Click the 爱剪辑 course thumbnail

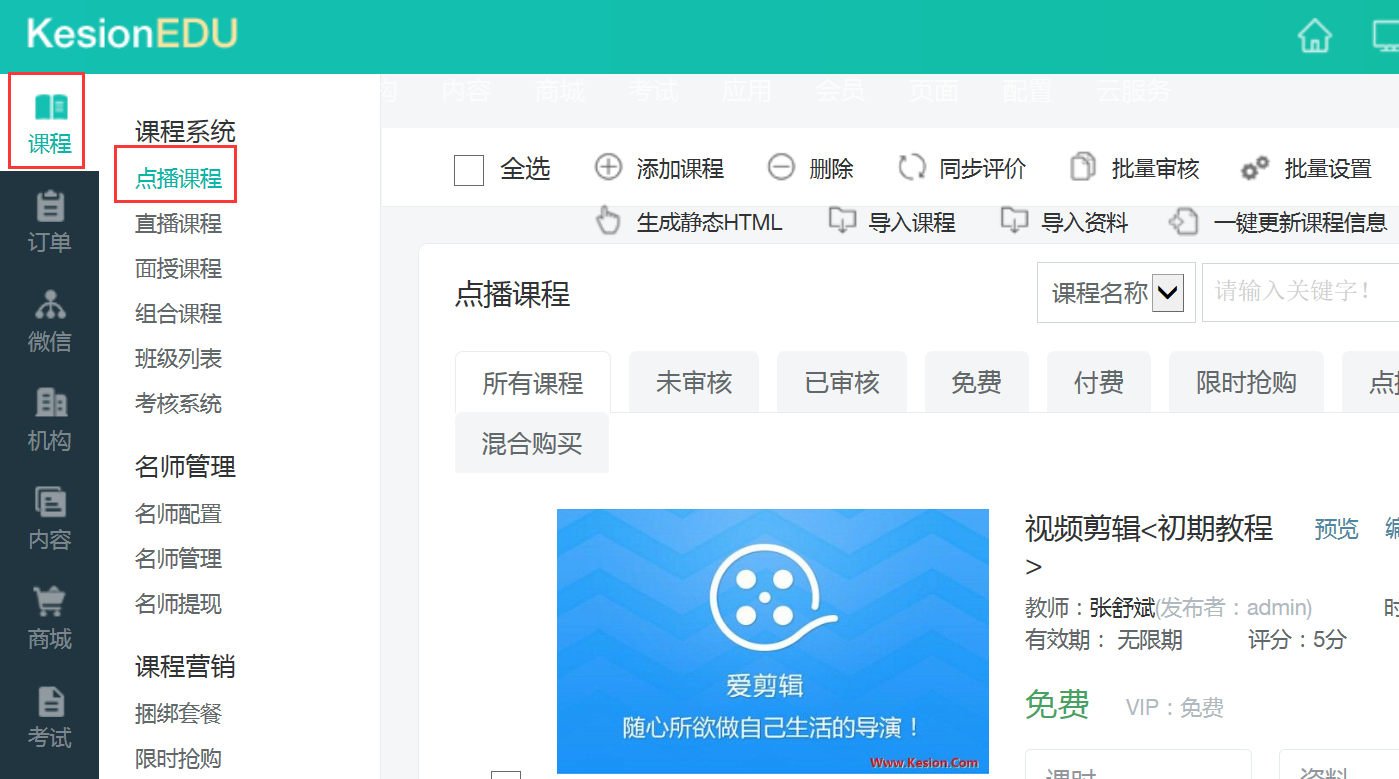[772, 640]
